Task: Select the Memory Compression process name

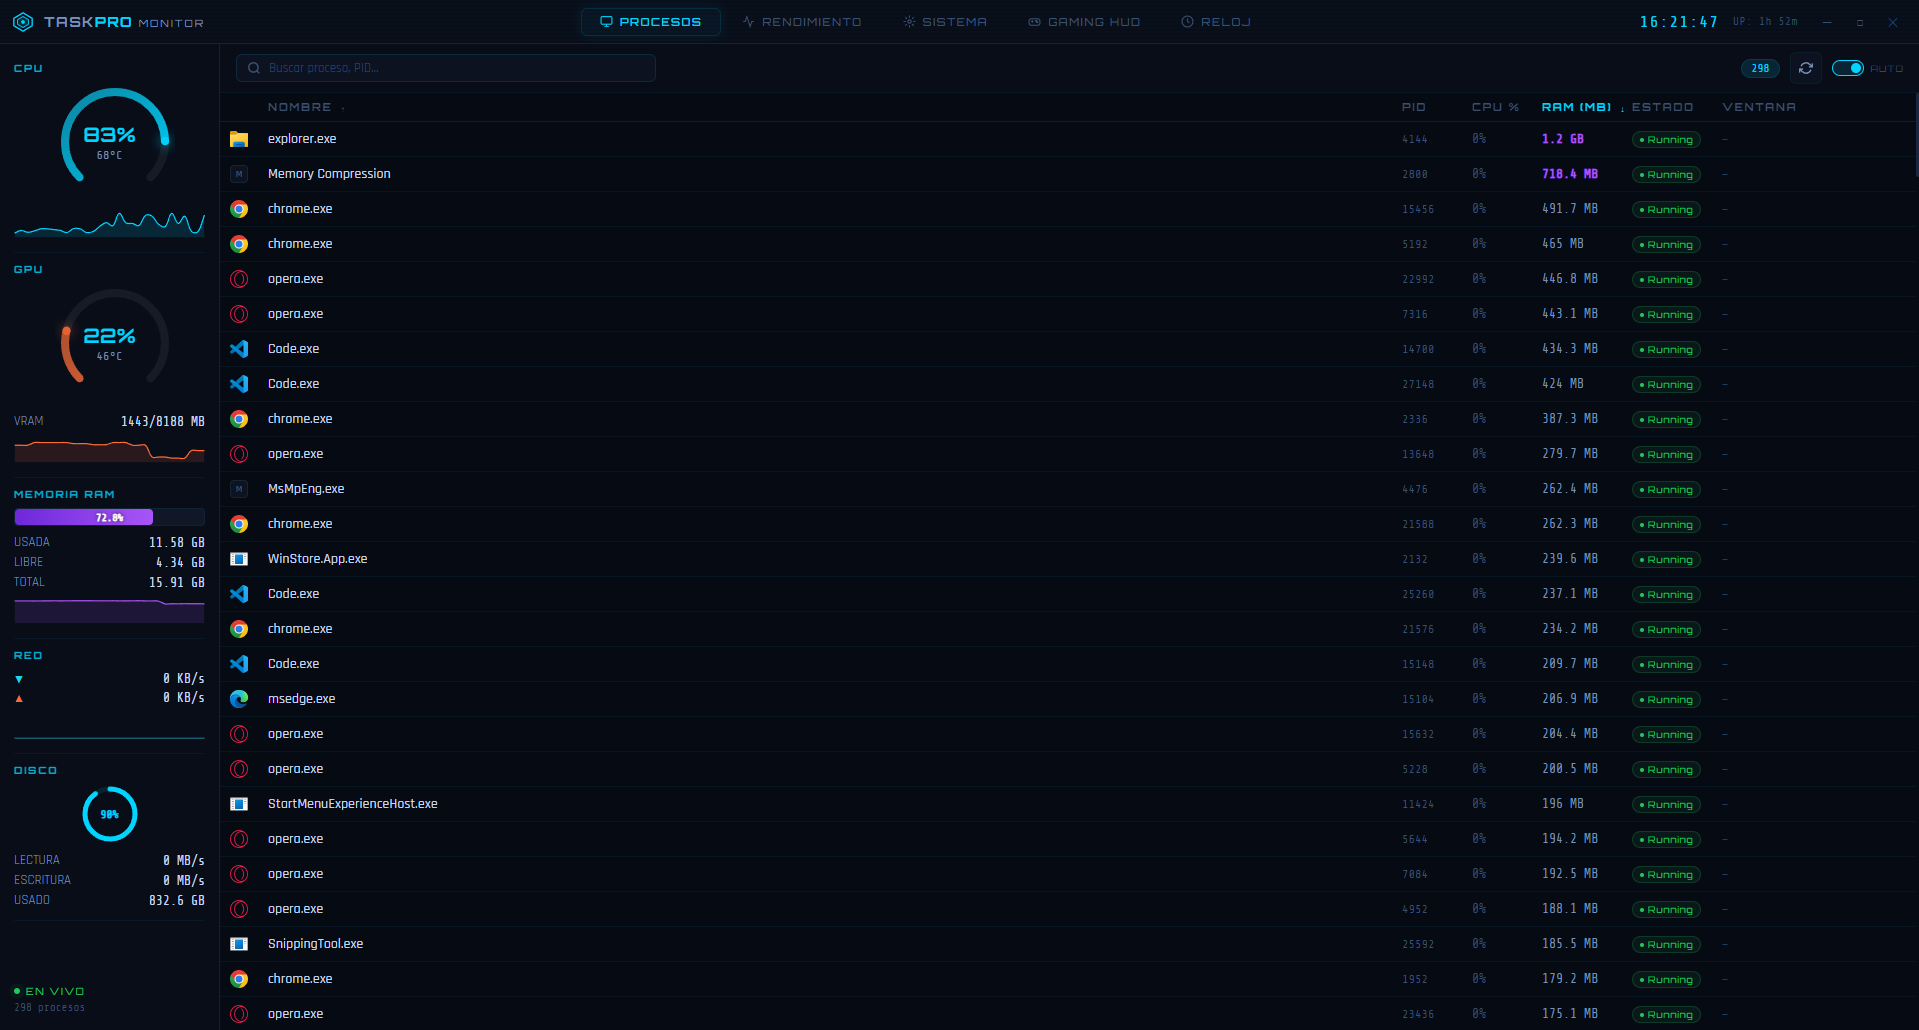Action: point(329,174)
